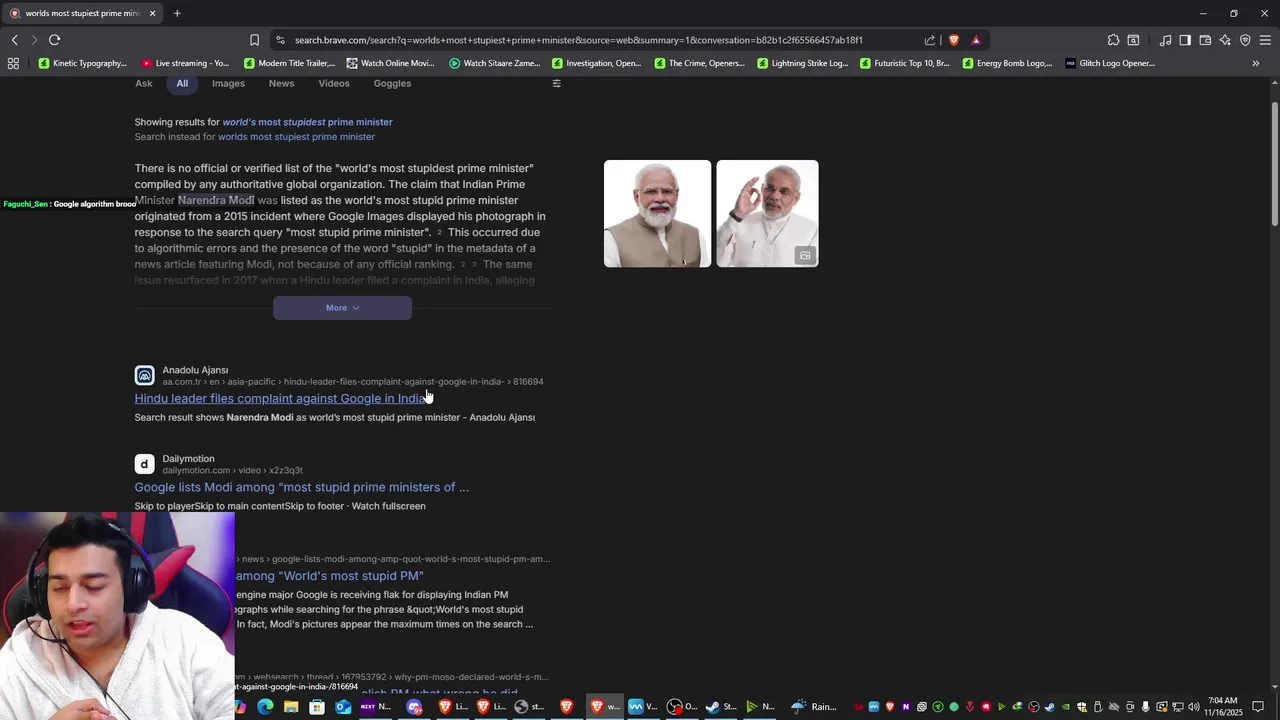Reload the current page
Screen dimensions: 1280x720
(x=54, y=40)
